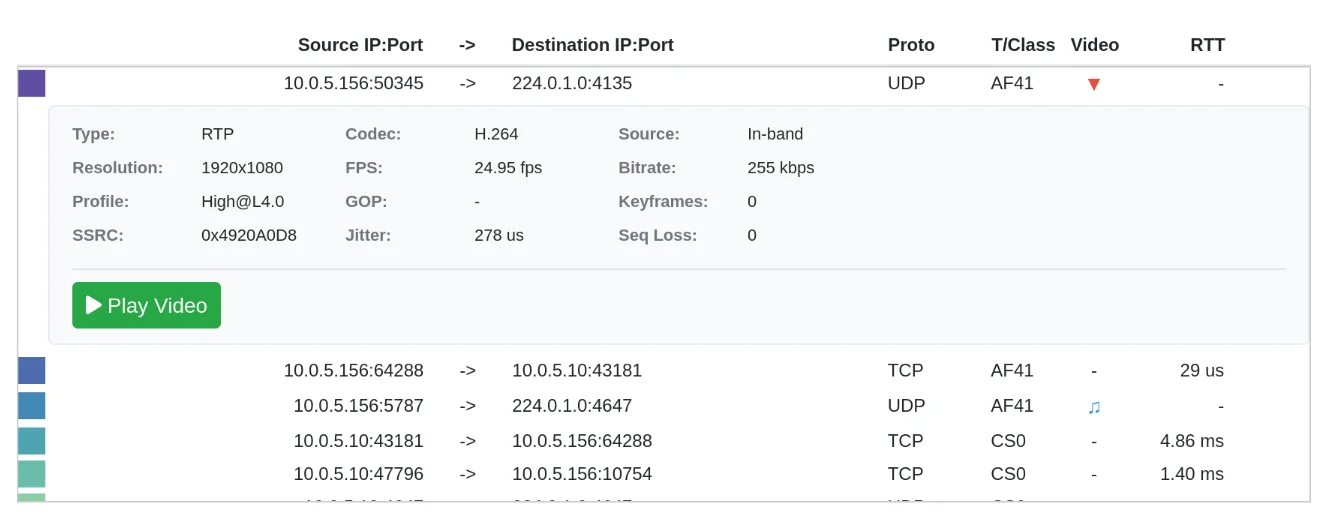
Task: Sort by Source IP:Port column header
Action: pyautogui.click(x=360, y=45)
